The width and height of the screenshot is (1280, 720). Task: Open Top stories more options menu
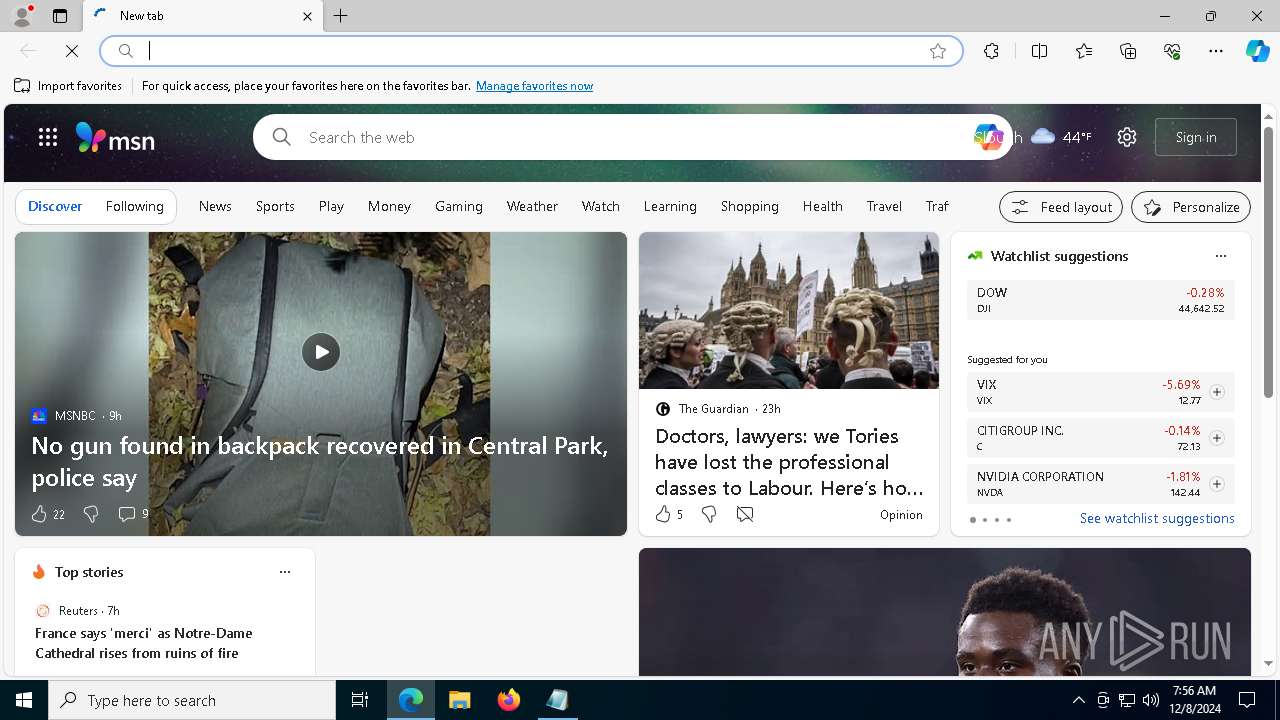click(285, 572)
